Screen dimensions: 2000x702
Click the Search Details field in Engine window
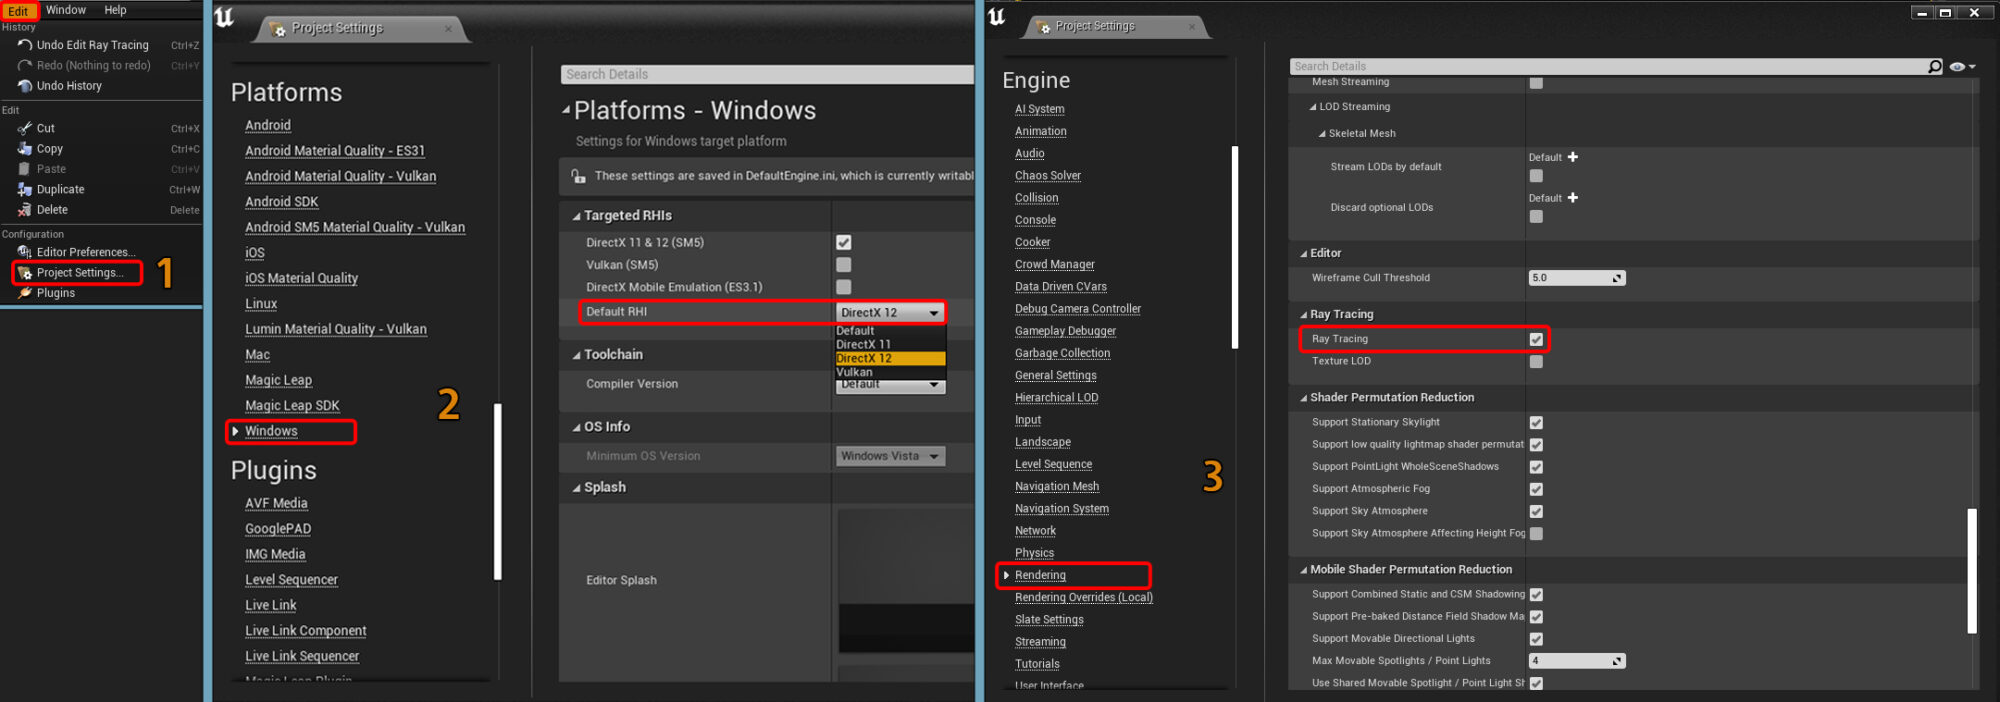pyautogui.click(x=1610, y=66)
